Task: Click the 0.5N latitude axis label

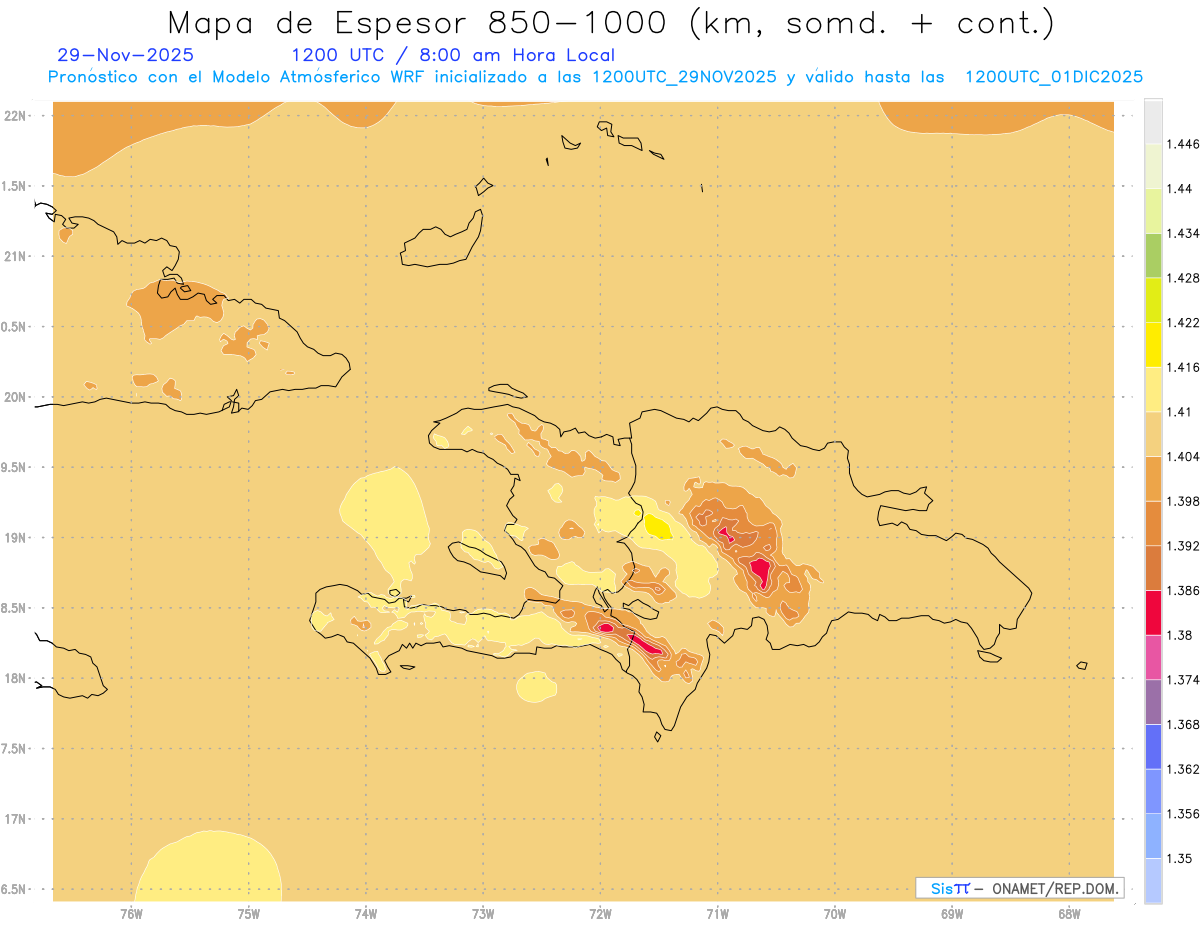Action: [x=15, y=327]
